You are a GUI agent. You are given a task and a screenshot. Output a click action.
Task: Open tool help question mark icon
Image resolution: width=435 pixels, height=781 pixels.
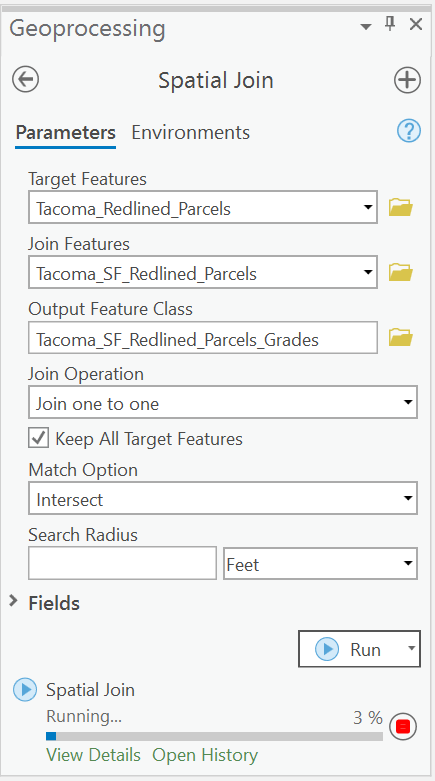pos(409,131)
